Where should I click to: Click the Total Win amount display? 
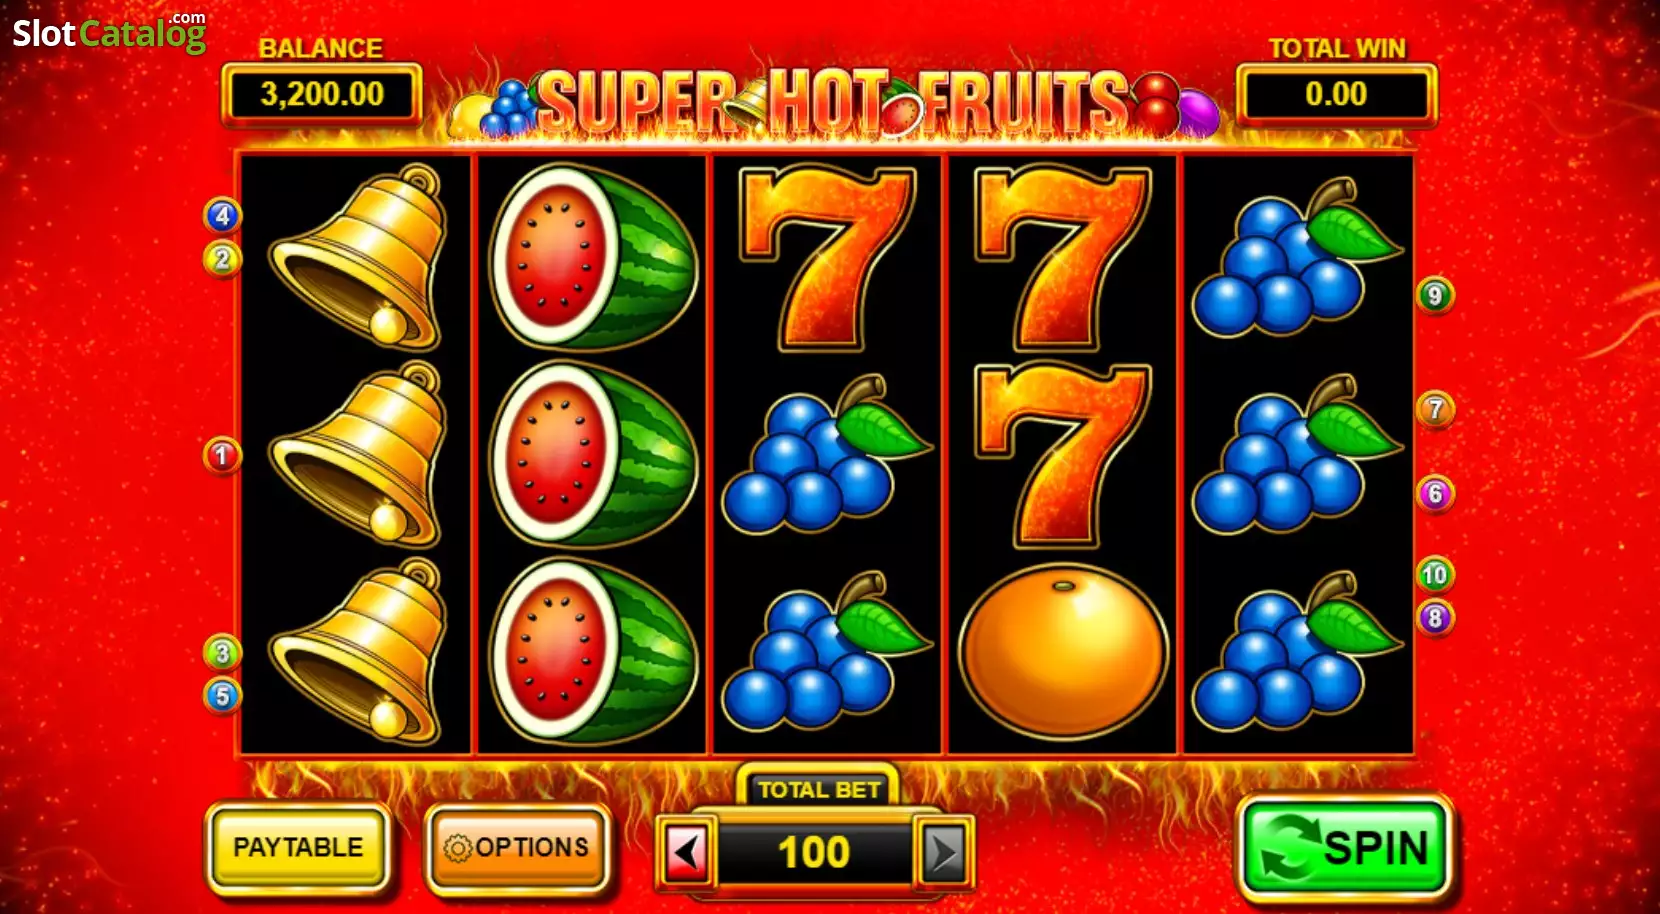pyautogui.click(x=1336, y=94)
